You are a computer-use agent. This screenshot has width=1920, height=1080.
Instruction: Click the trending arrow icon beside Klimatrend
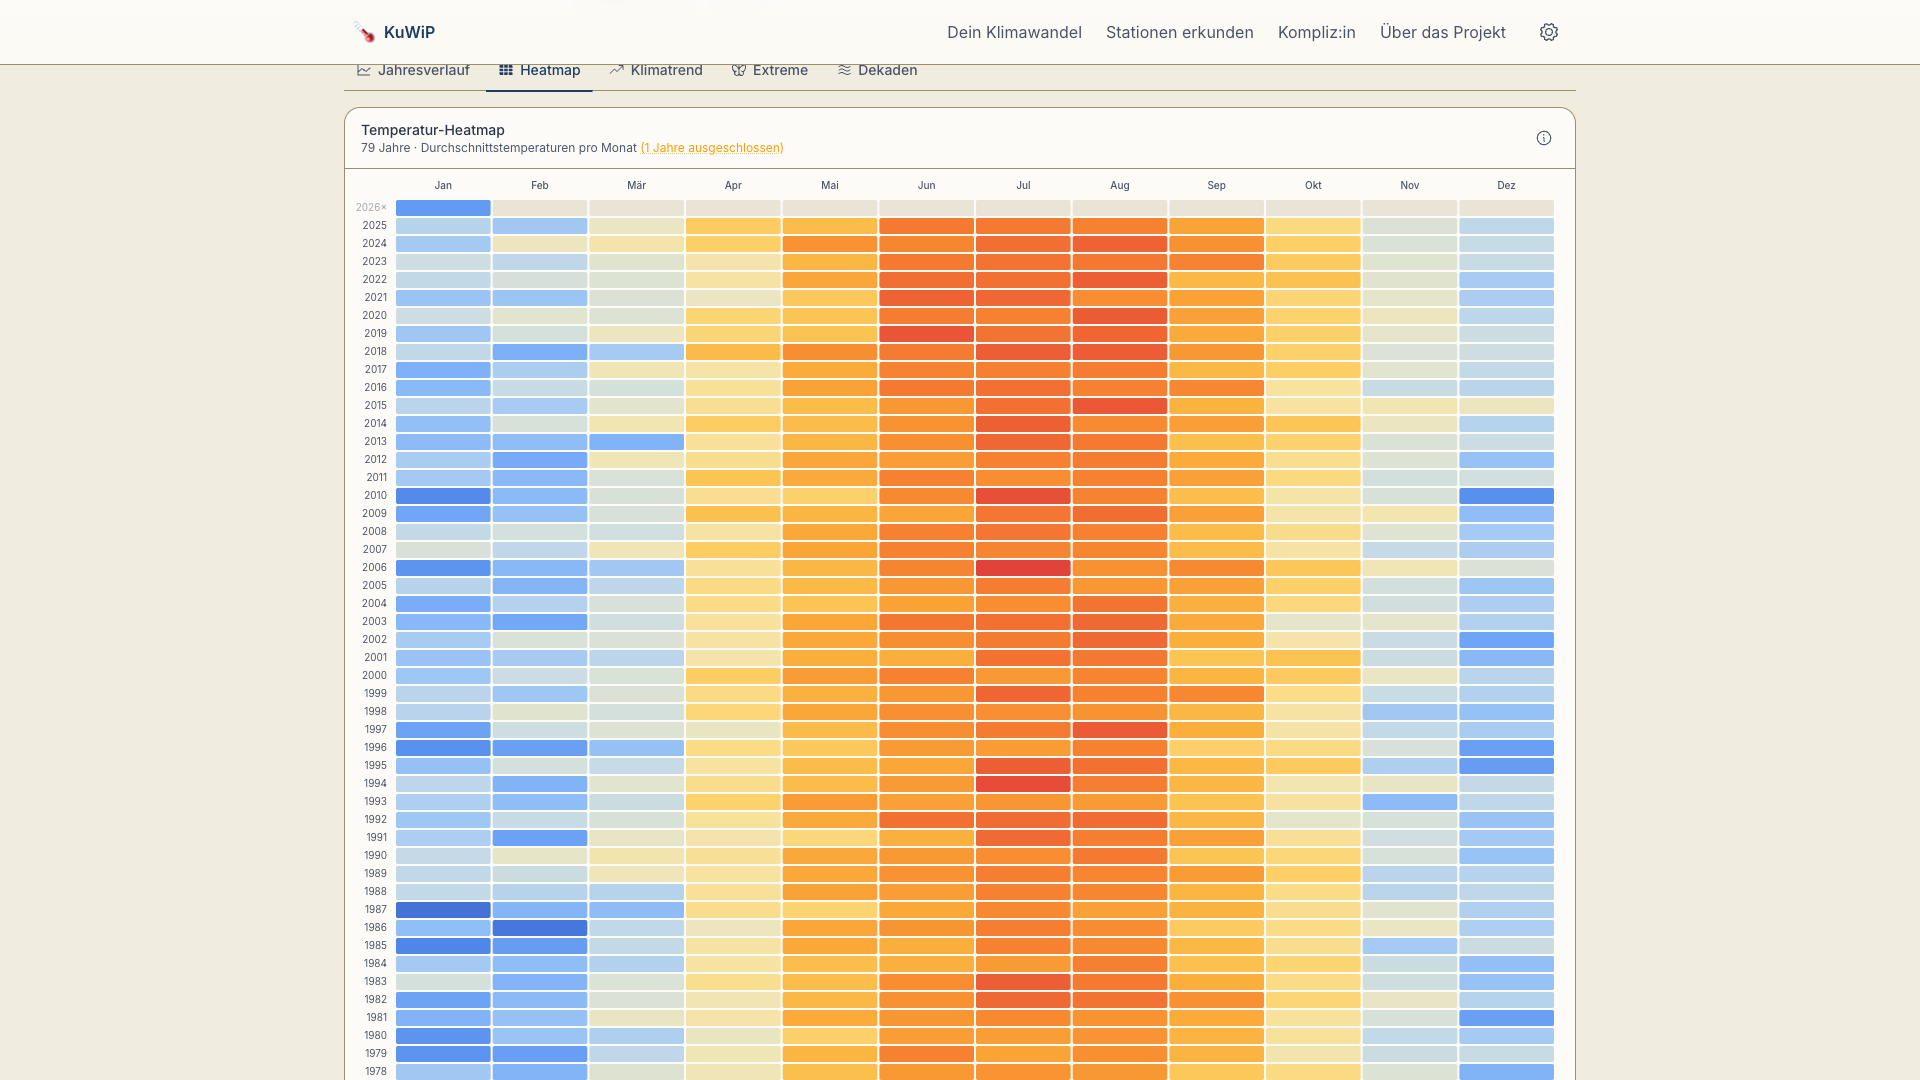[x=617, y=70]
